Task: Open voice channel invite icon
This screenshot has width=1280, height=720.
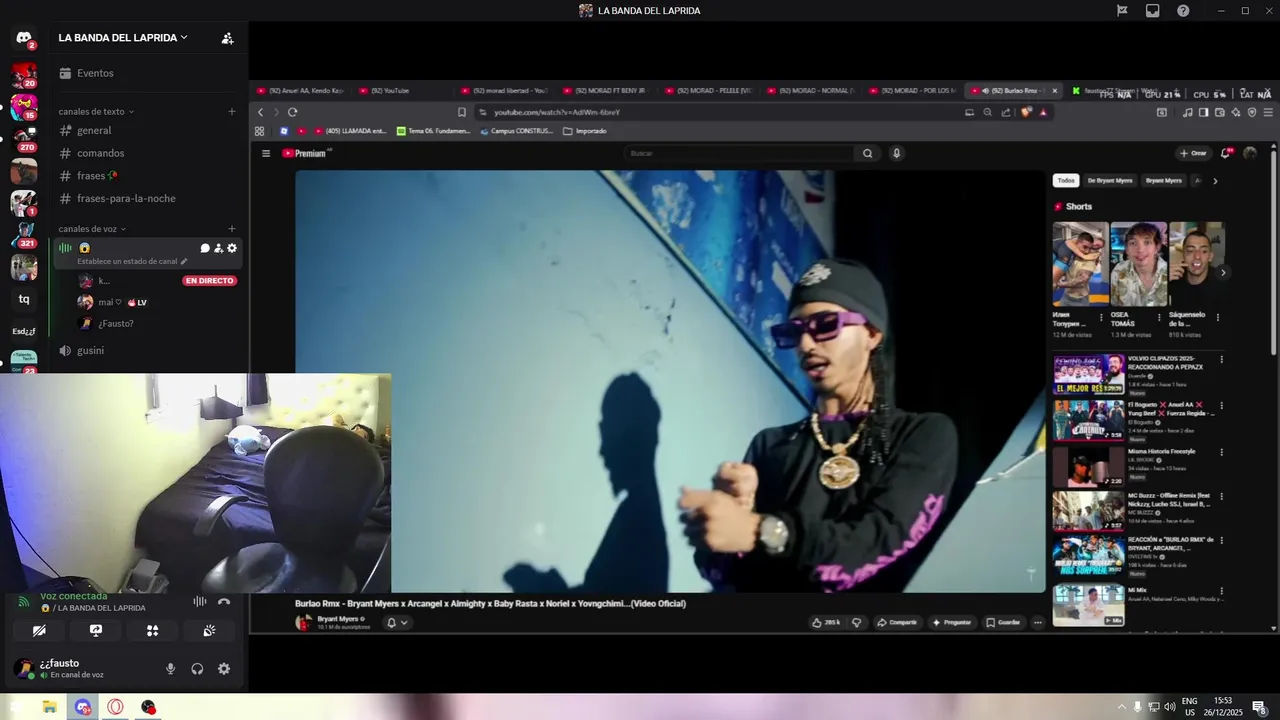Action: (219, 248)
